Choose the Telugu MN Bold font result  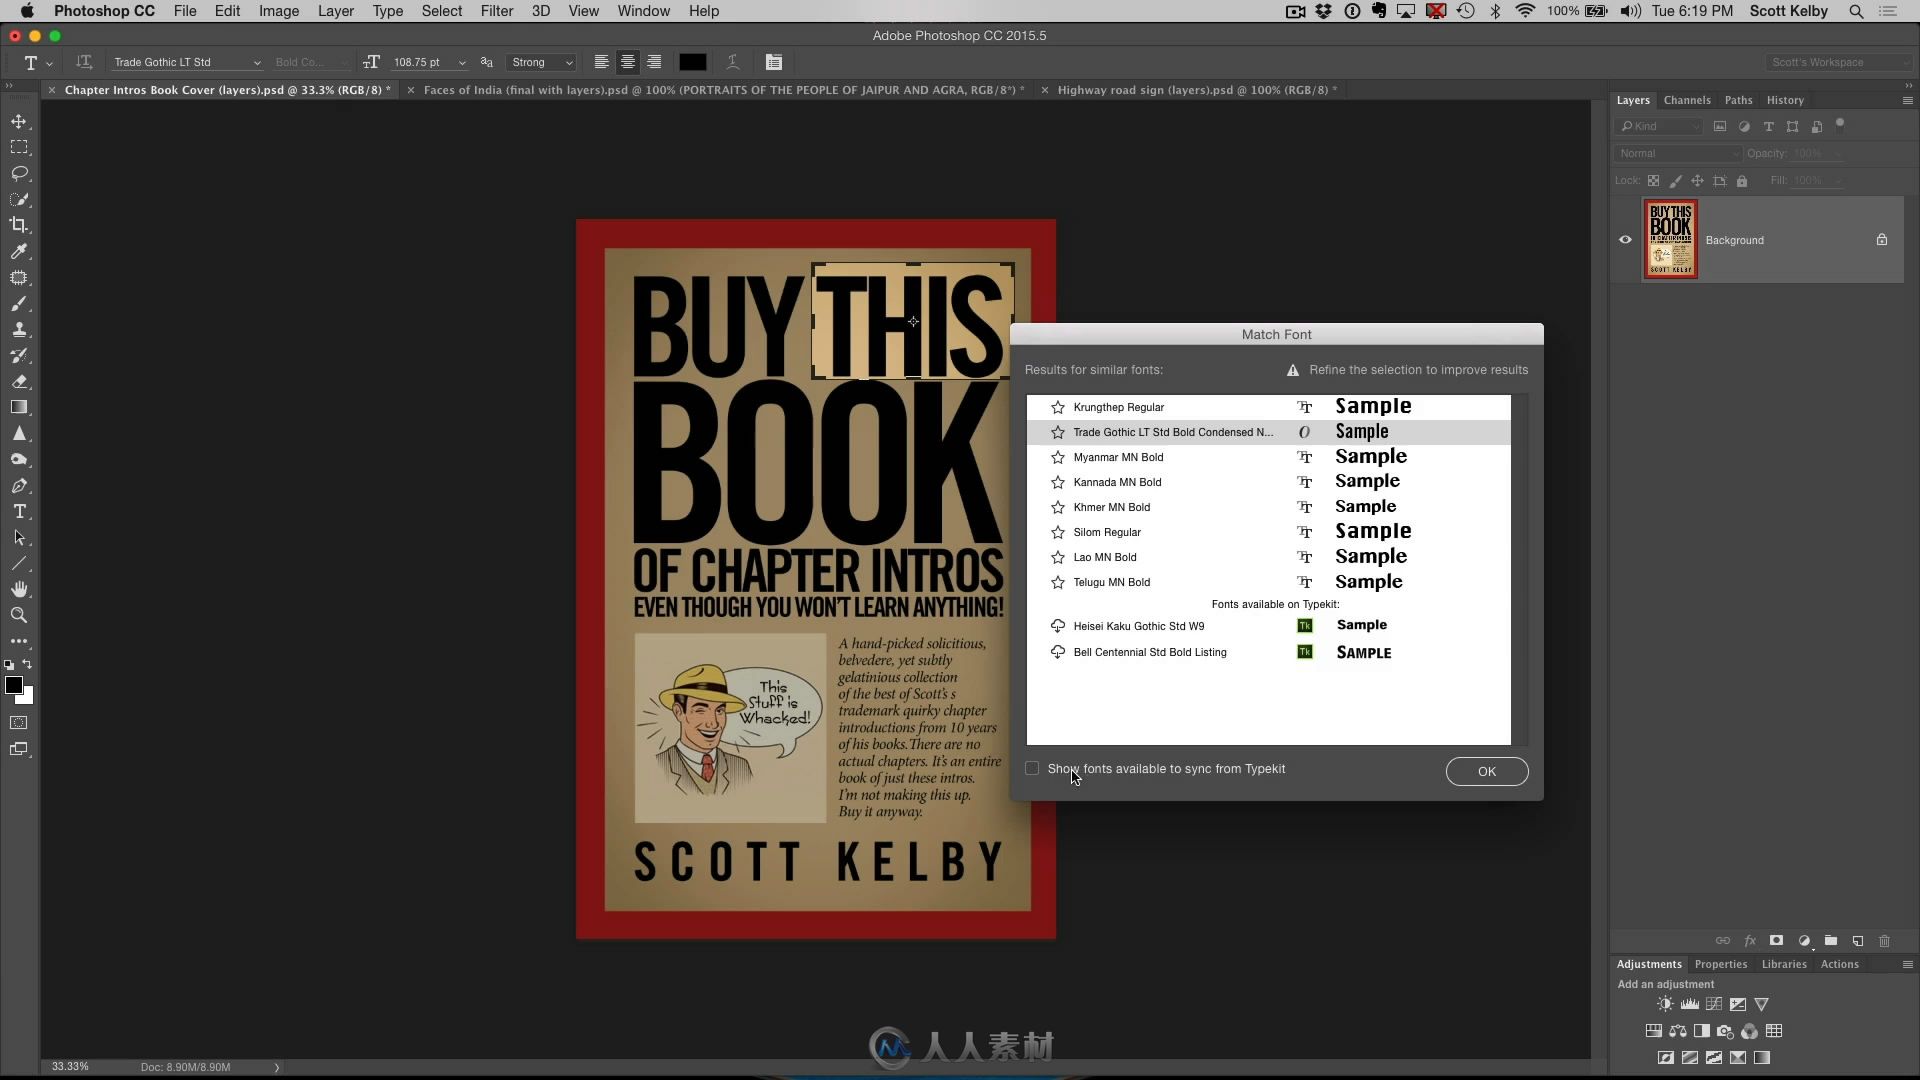[x=1268, y=582]
